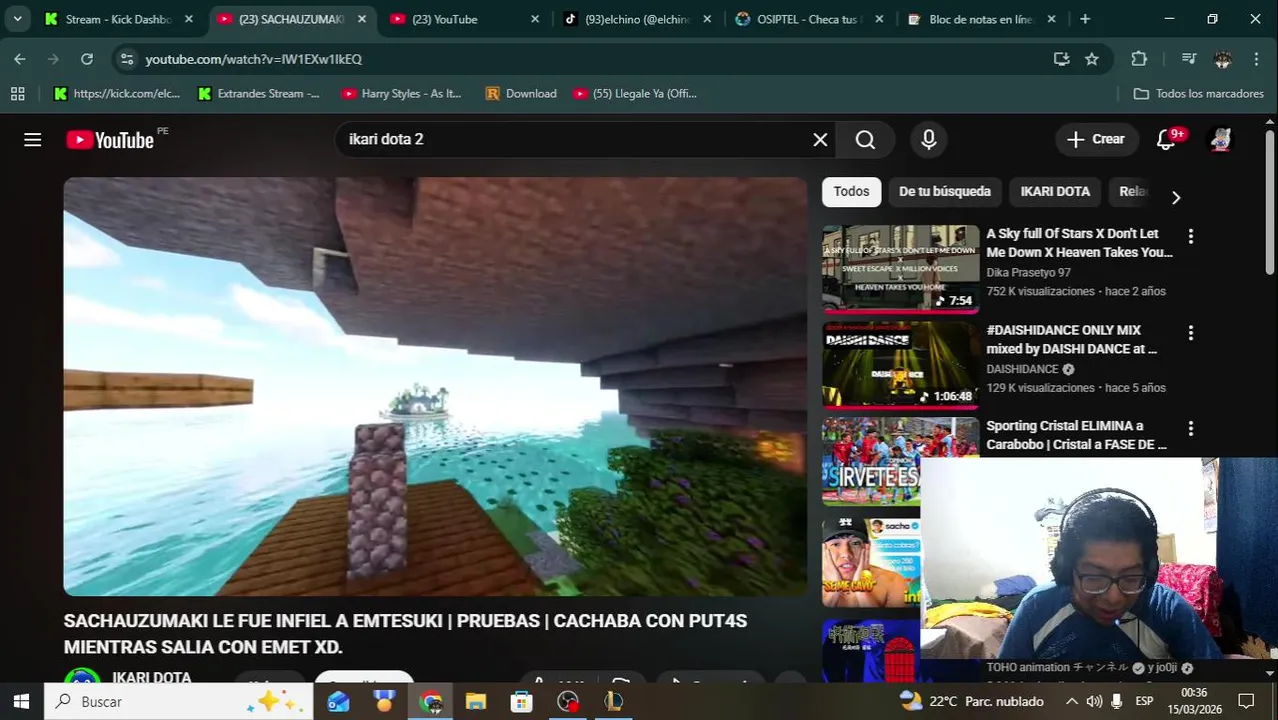
Task: Click the magnifier search button
Action: point(866,140)
